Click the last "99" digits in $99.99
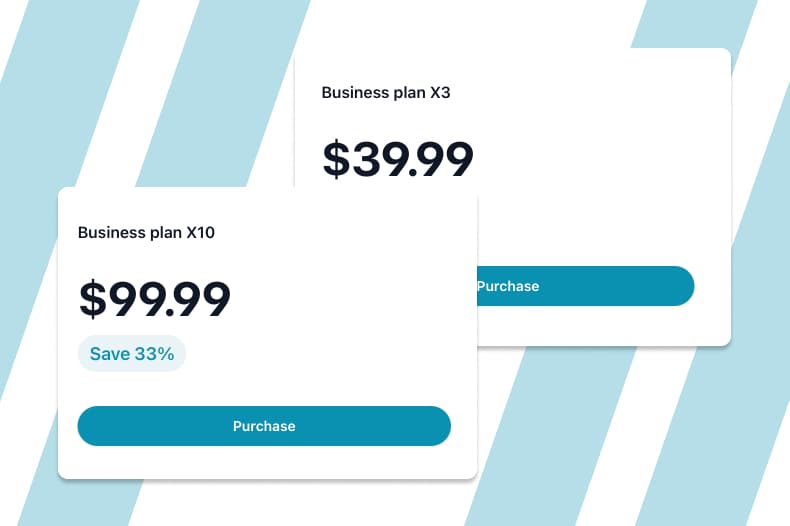The height and width of the screenshot is (526, 790). [201, 298]
